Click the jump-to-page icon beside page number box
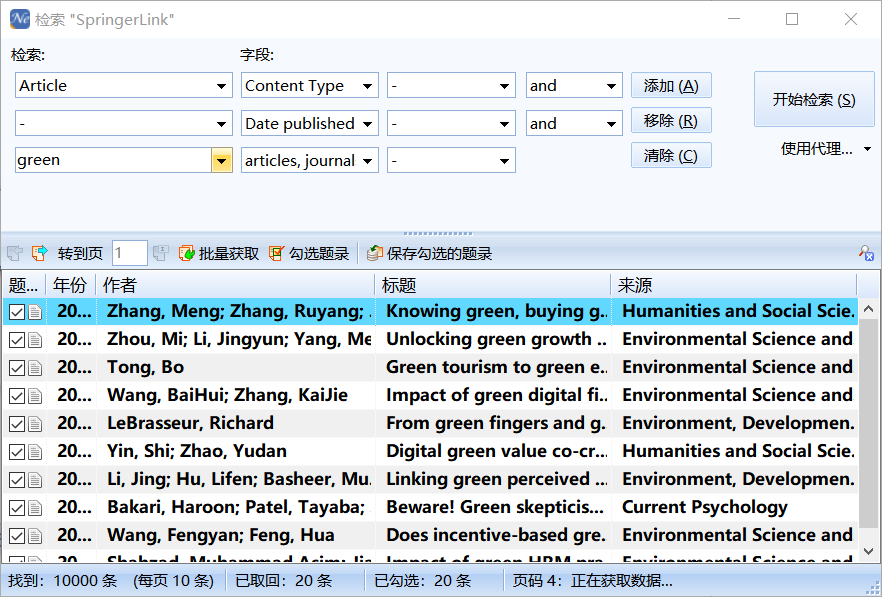 (160, 253)
